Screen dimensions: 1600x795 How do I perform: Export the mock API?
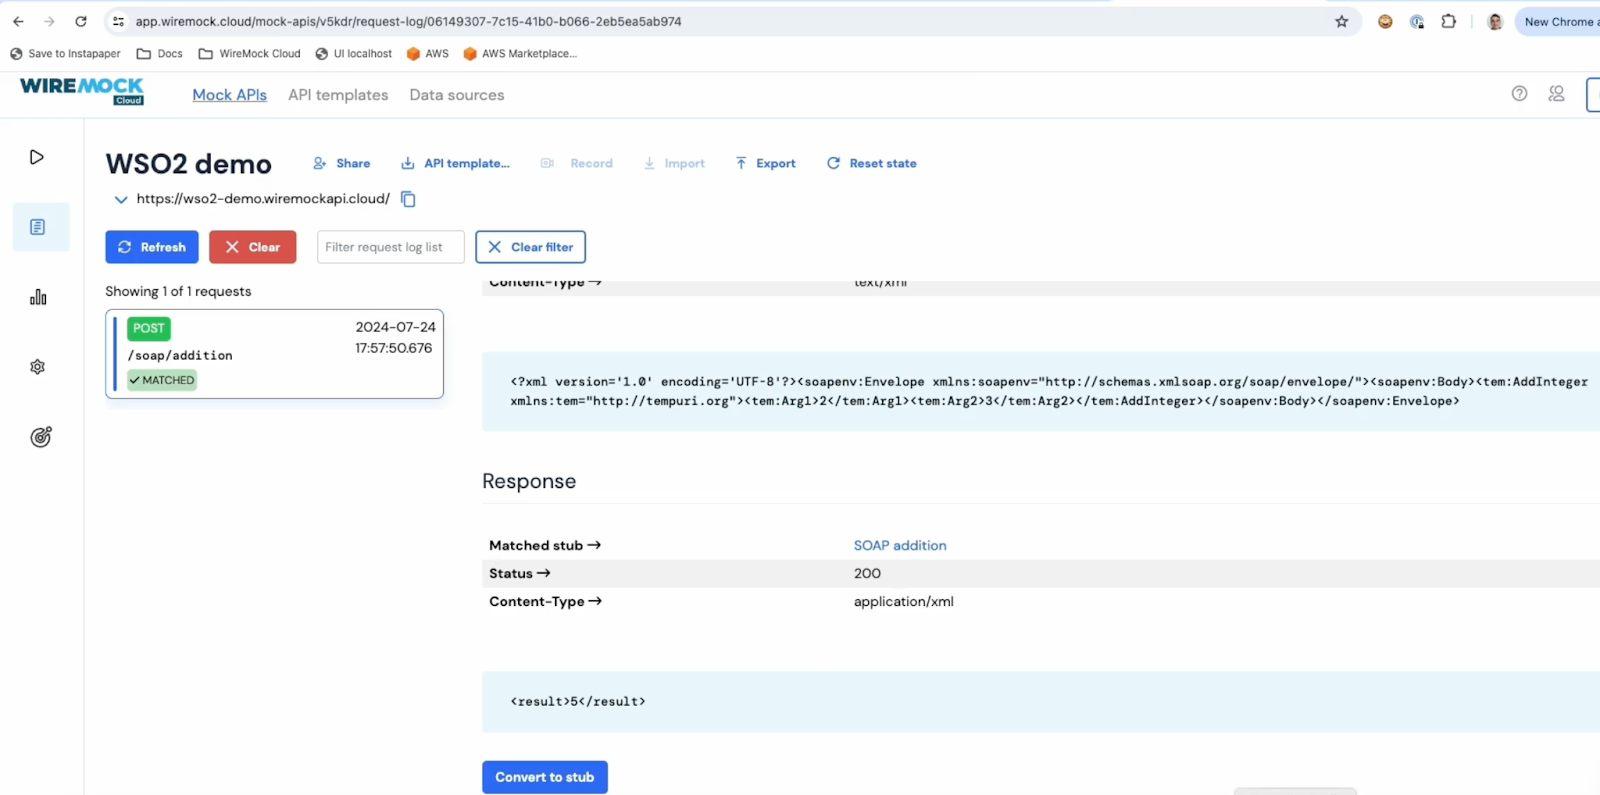(766, 163)
